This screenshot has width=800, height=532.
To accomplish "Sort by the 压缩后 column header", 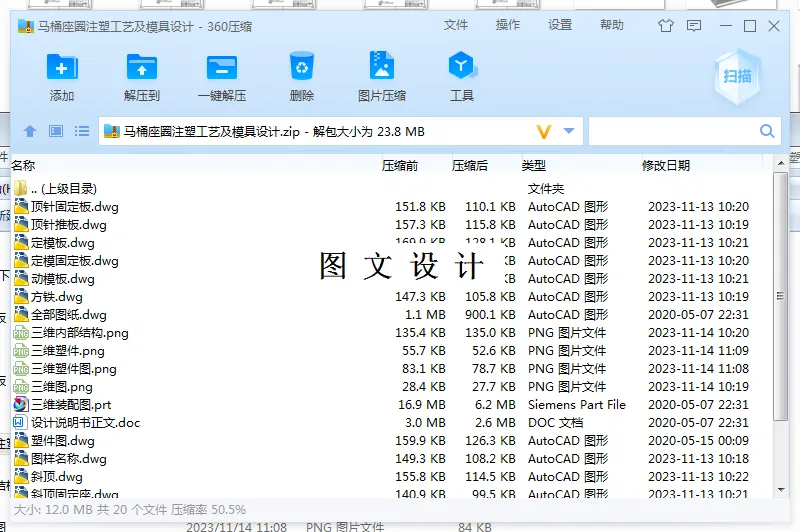I will pos(470,165).
